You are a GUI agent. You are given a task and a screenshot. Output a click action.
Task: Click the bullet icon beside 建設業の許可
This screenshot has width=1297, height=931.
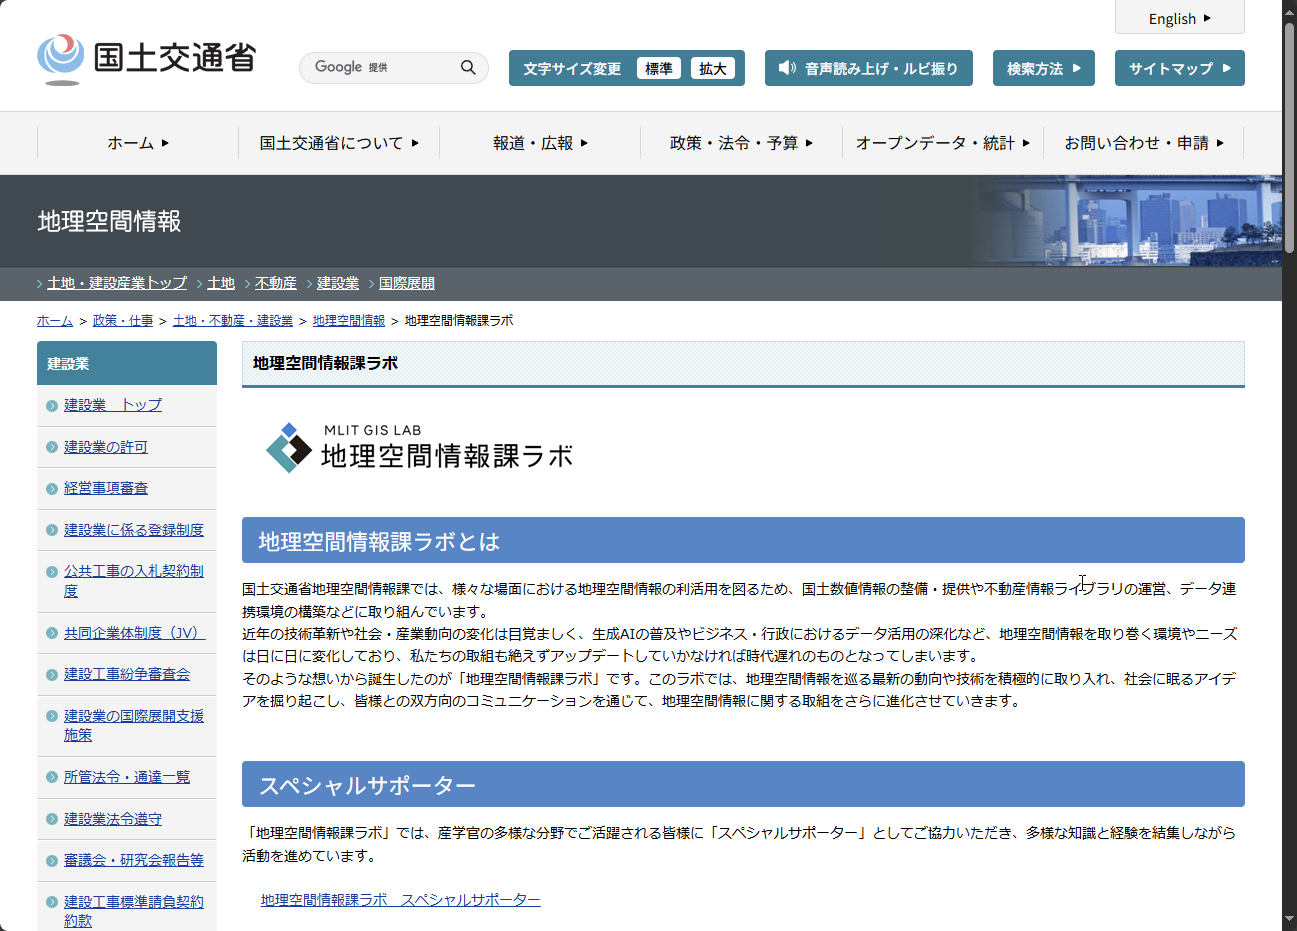tap(52, 447)
